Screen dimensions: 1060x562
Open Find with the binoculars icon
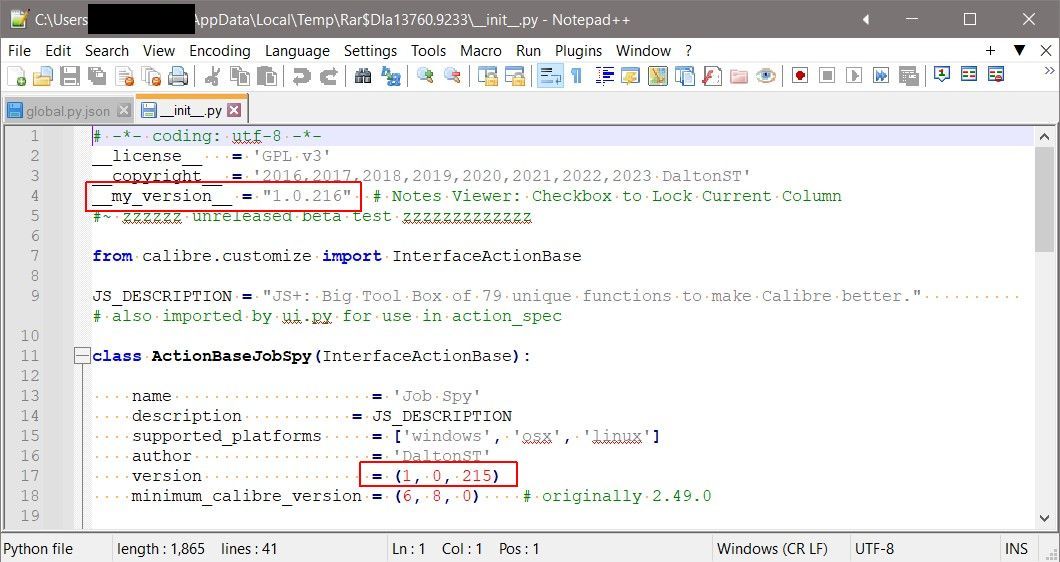pos(363,76)
